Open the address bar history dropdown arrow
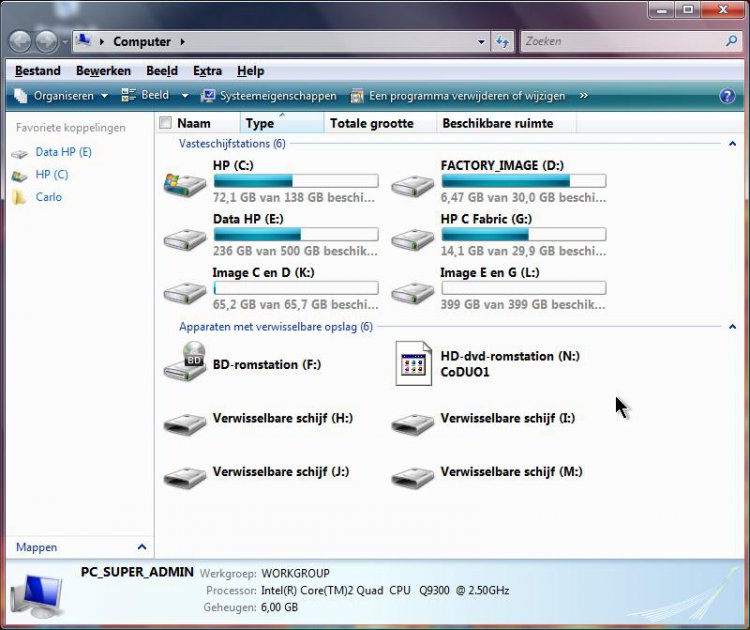Screen dimensions: 750x630 pyautogui.click(x=481, y=42)
